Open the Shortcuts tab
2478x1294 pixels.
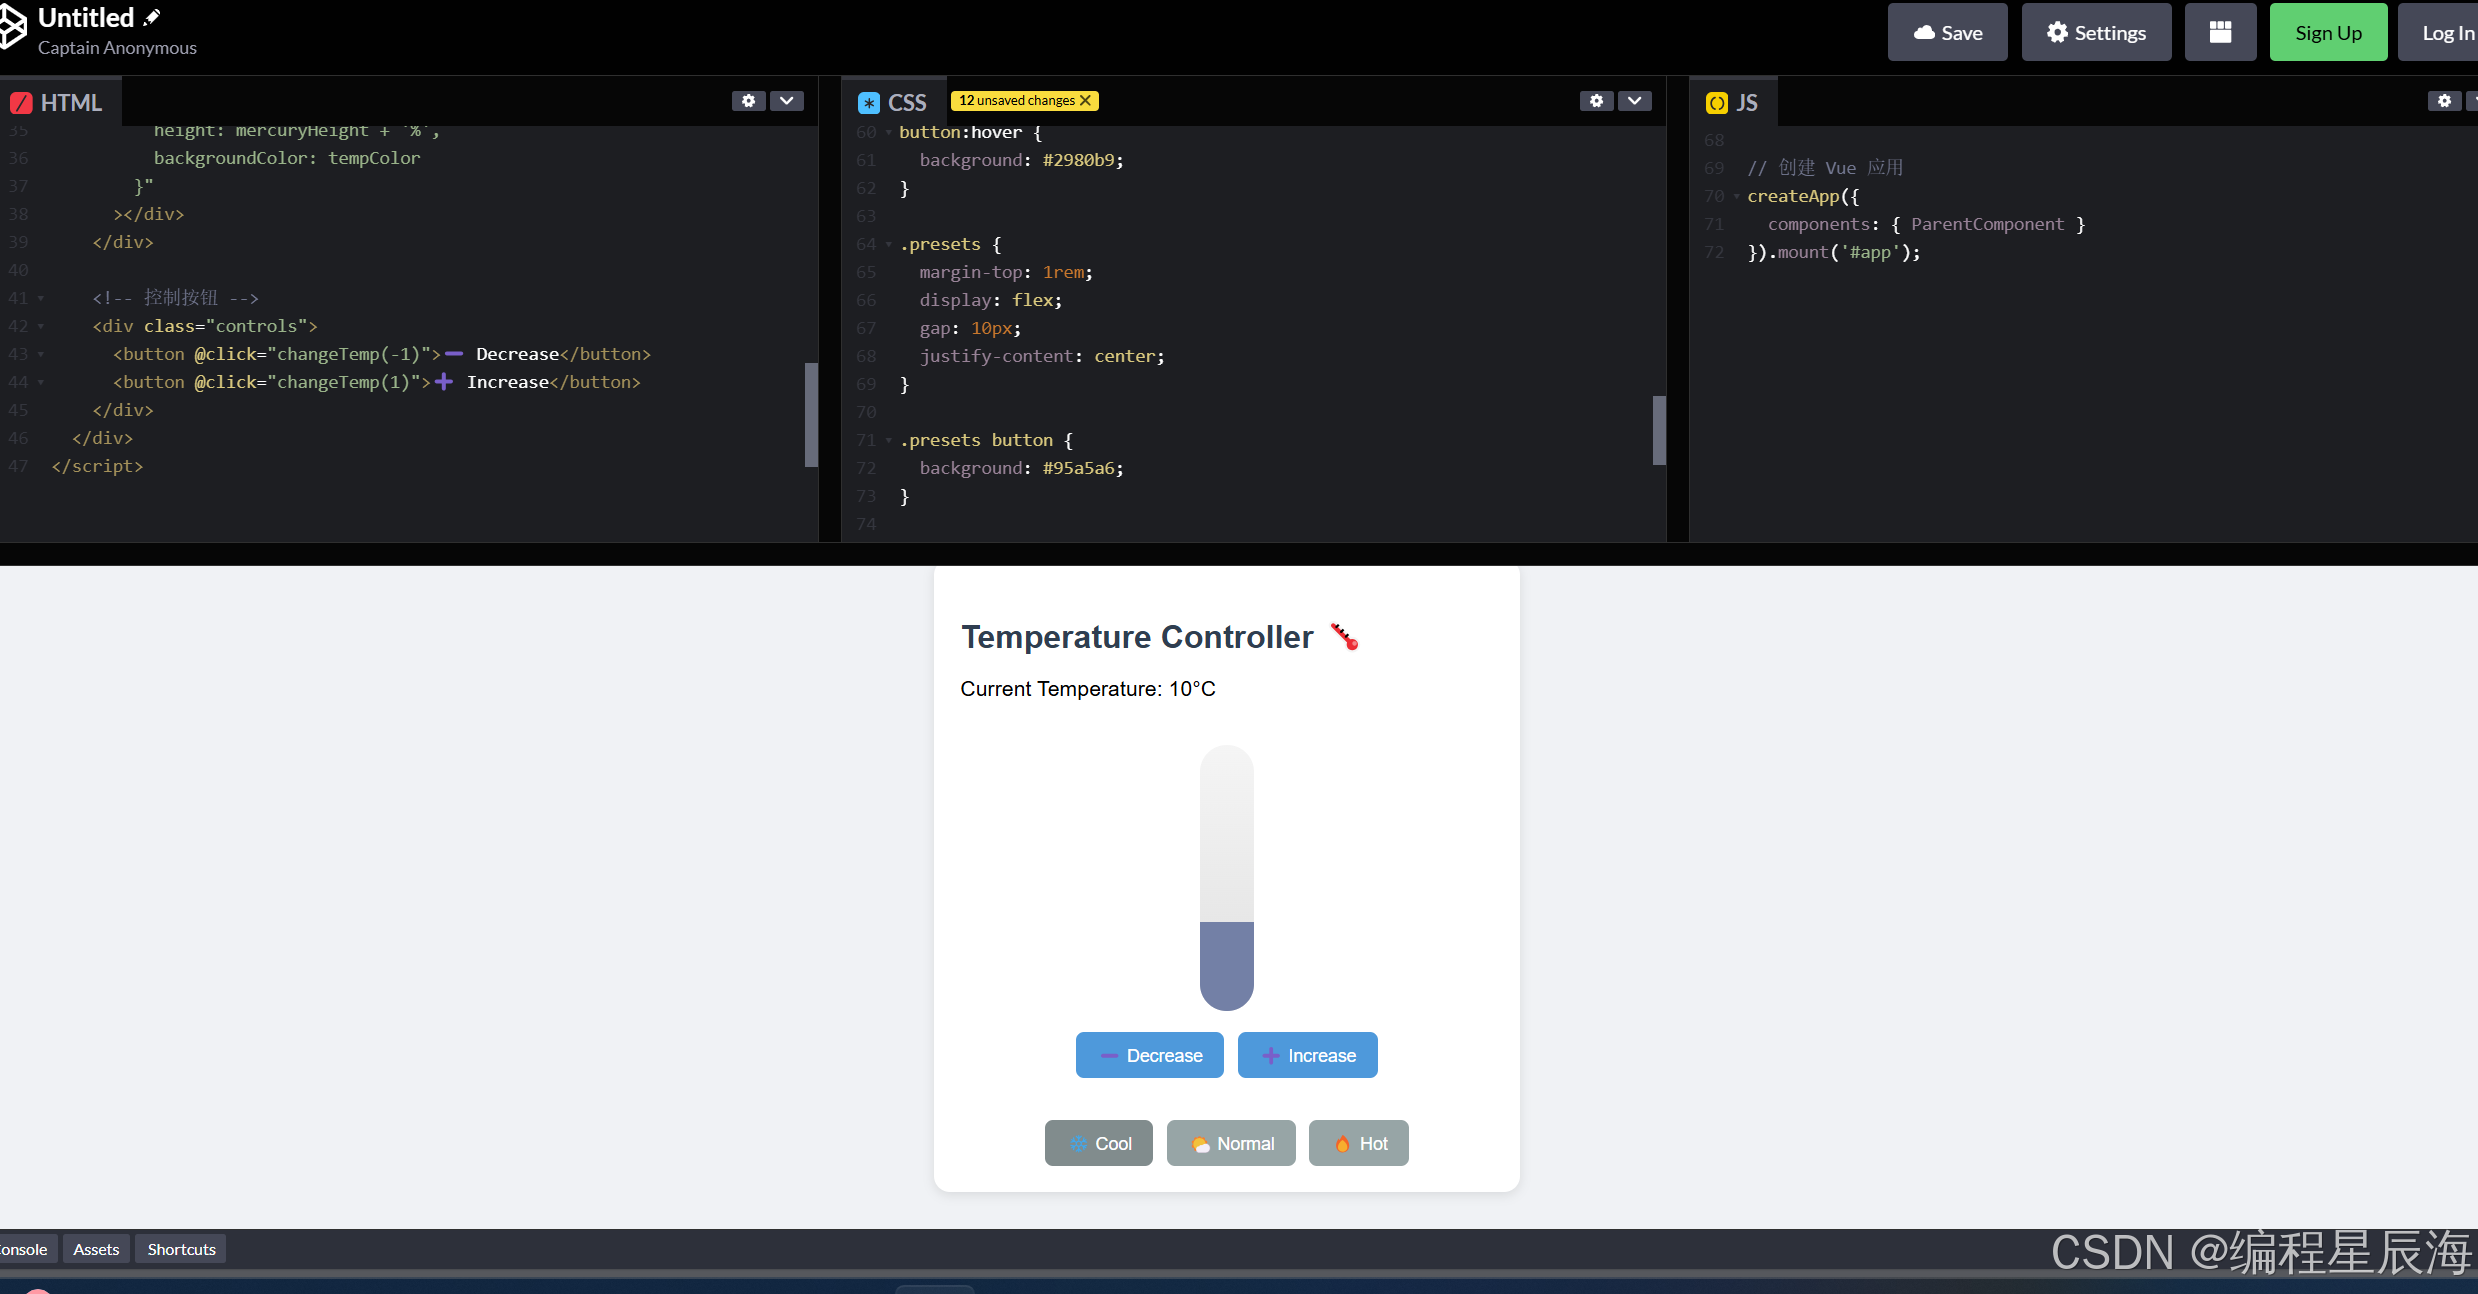pos(181,1249)
